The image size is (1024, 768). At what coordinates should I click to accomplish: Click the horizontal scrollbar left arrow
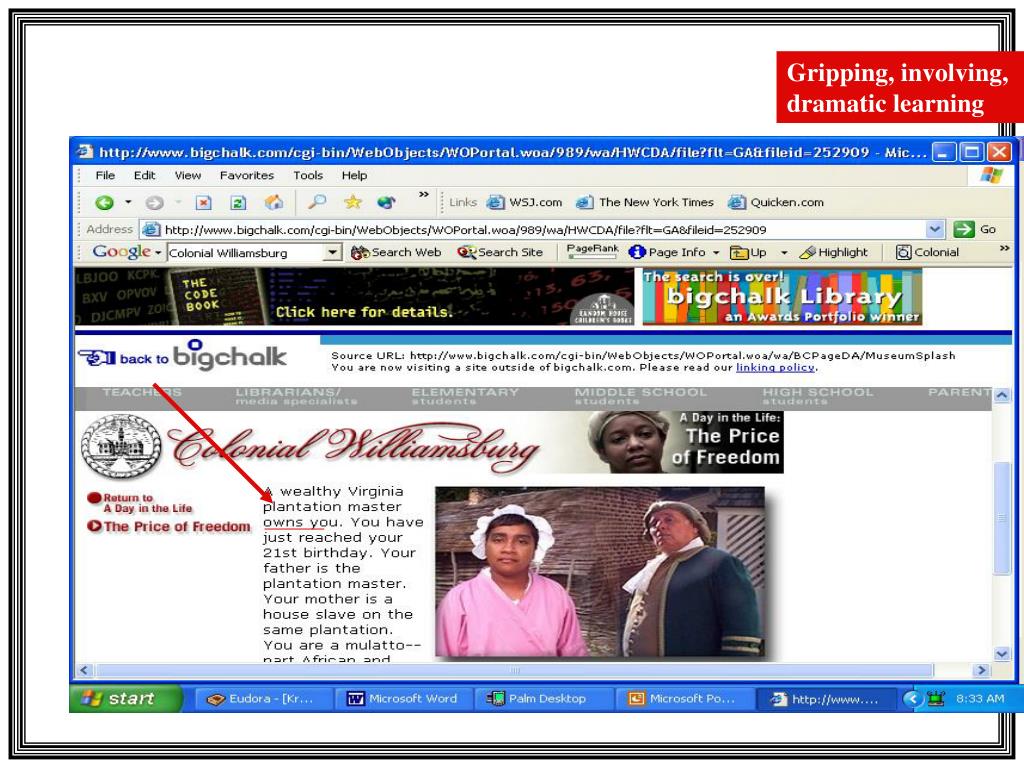[x=84, y=671]
